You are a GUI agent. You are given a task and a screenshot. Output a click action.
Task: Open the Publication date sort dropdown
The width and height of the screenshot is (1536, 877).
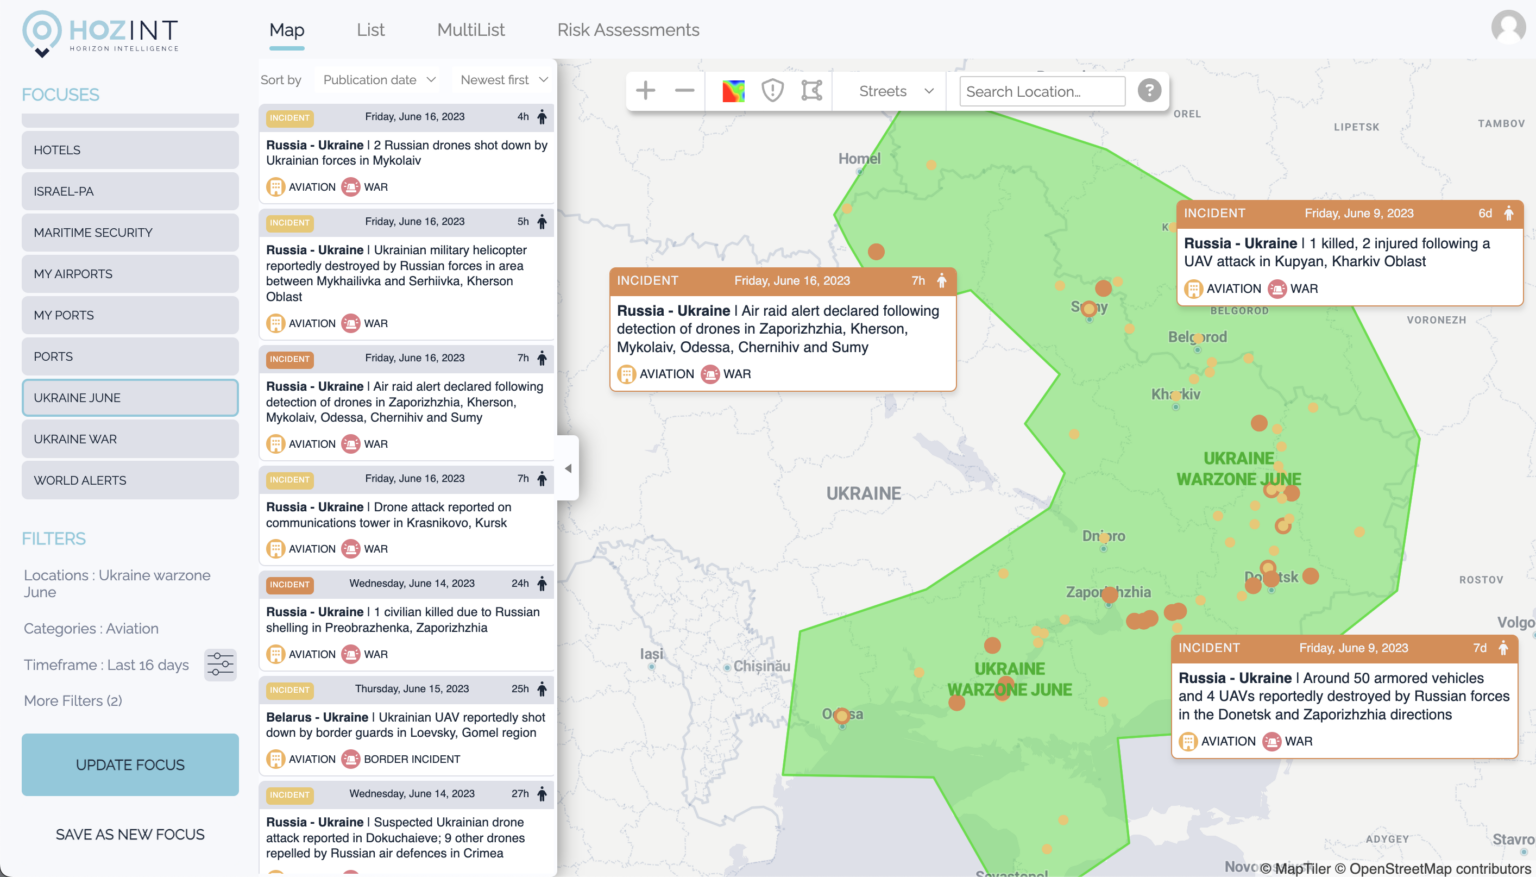[x=377, y=79]
